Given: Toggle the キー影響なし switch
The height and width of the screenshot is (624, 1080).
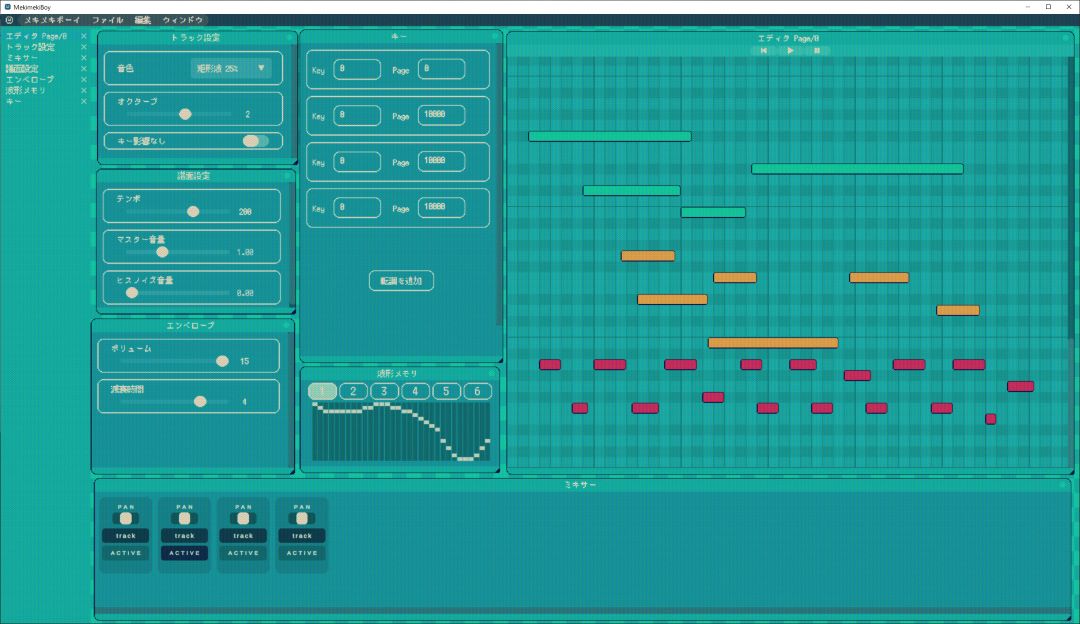Looking at the screenshot, I should (255, 141).
